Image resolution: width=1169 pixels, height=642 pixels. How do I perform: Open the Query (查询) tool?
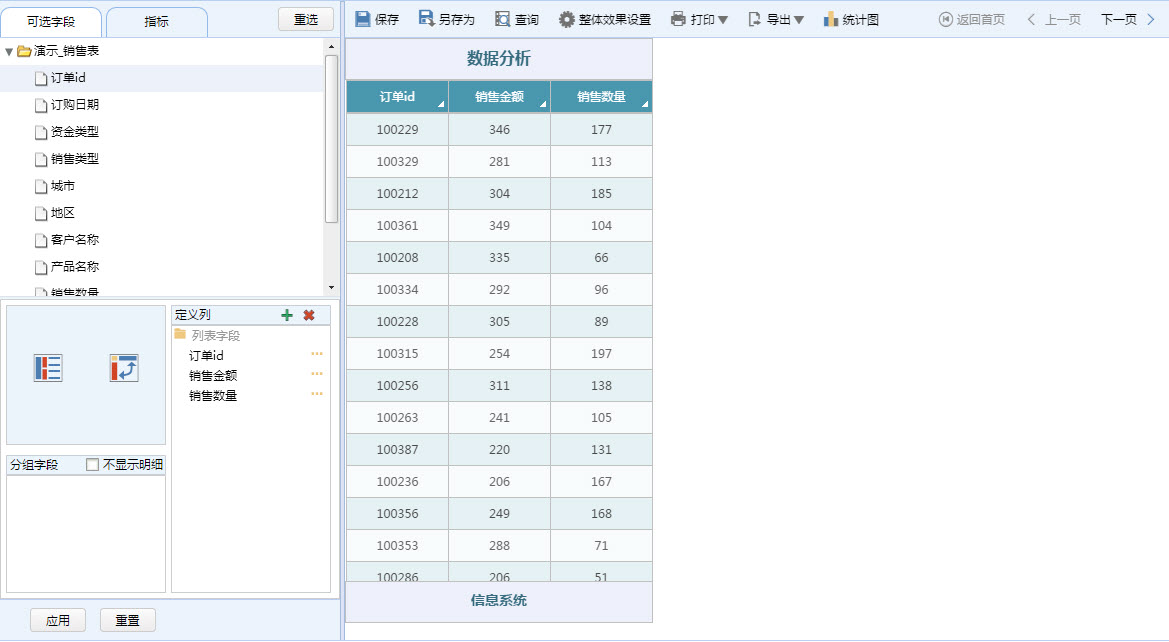[x=503, y=19]
